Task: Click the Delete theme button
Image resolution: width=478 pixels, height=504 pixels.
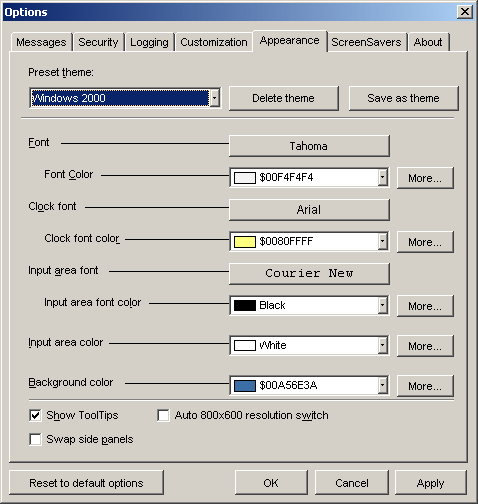Action: 284,98
